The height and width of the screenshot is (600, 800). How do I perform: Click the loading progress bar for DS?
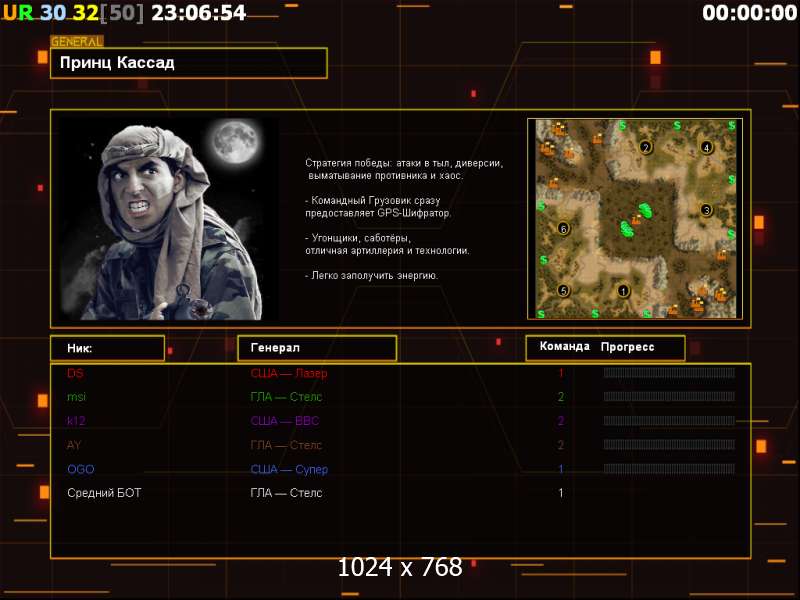(x=669, y=373)
